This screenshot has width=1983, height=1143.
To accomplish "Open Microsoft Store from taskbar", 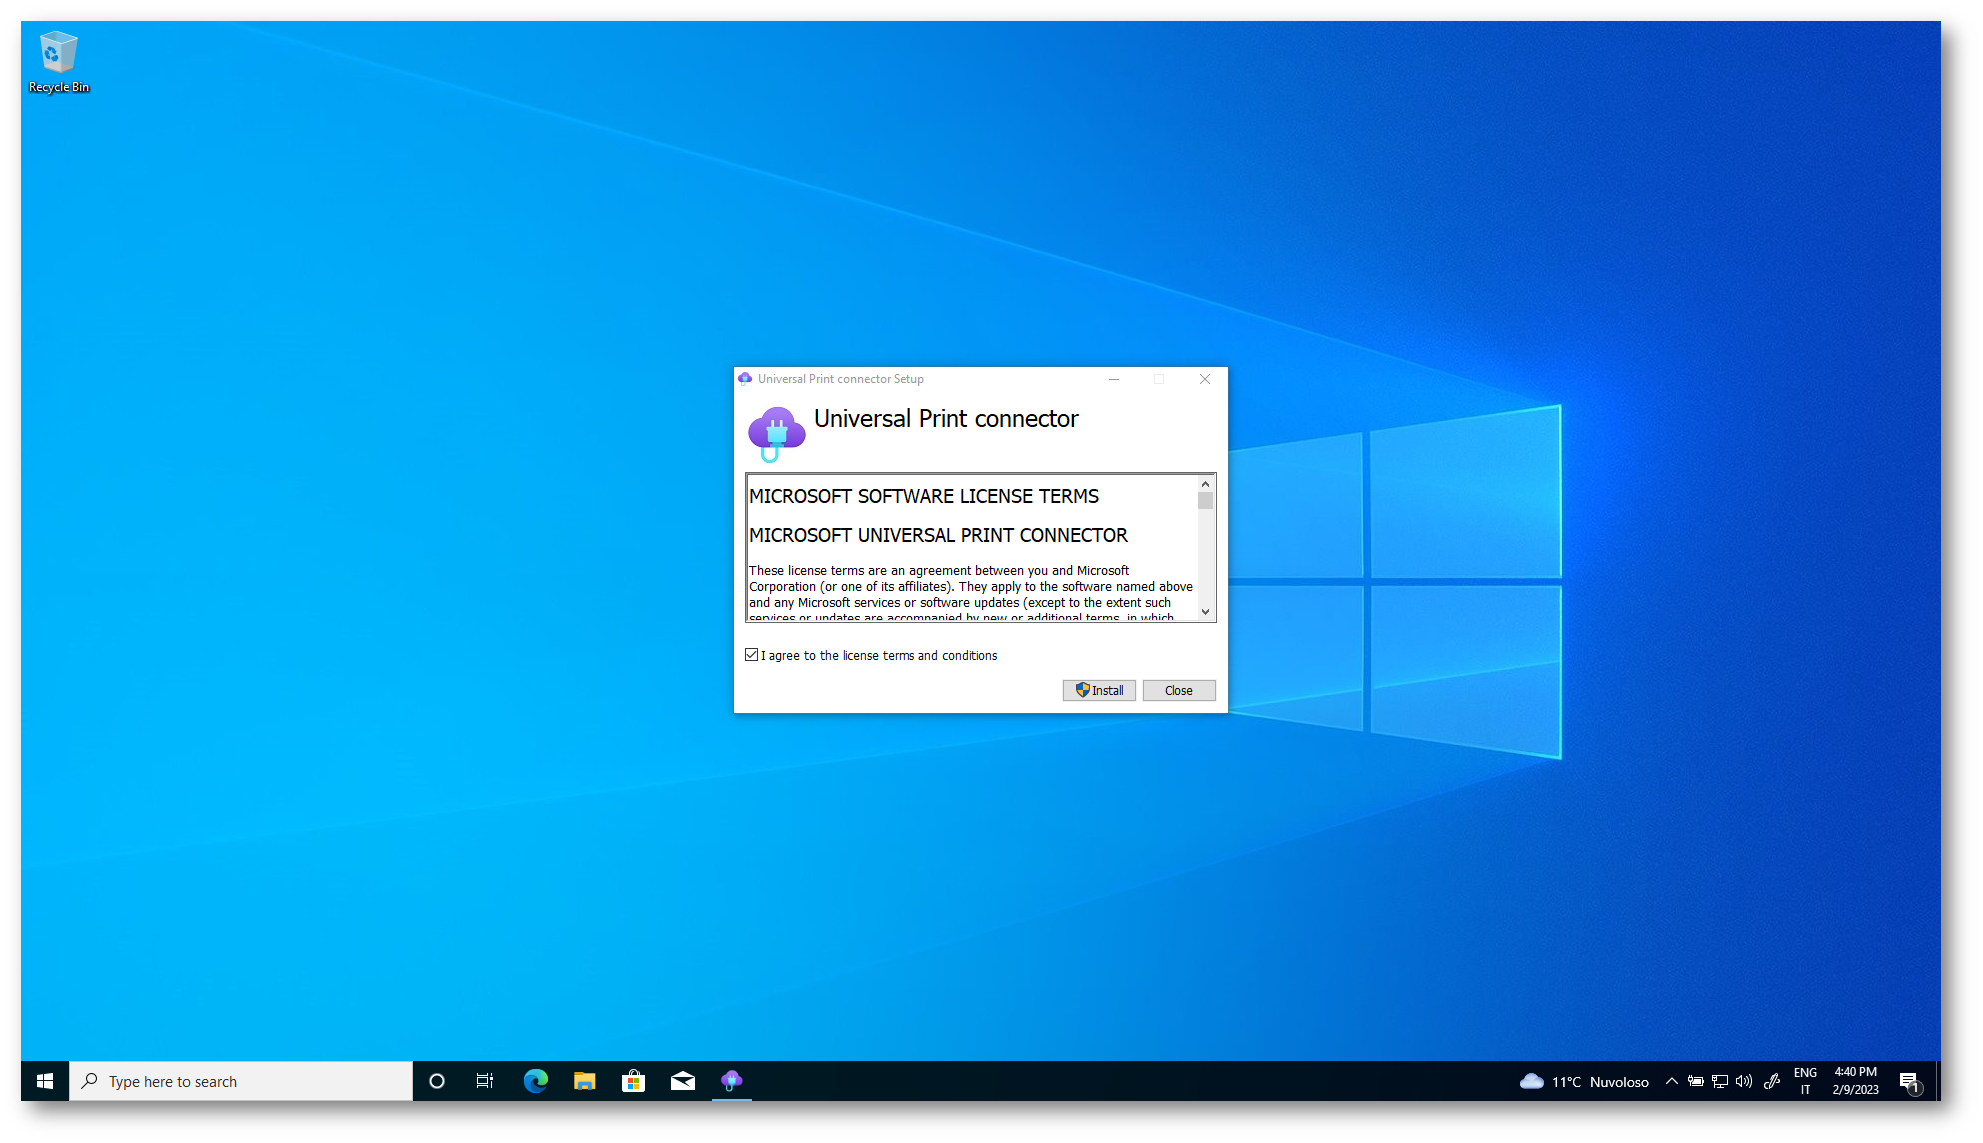I will [634, 1081].
